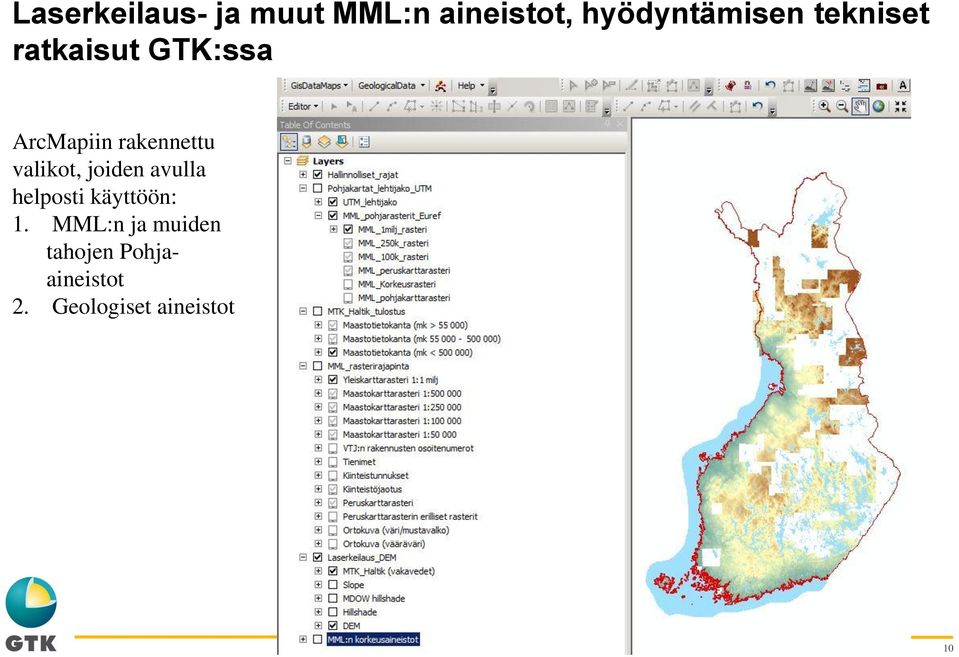Open the Help menu
The image size is (959, 657).
coord(470,86)
